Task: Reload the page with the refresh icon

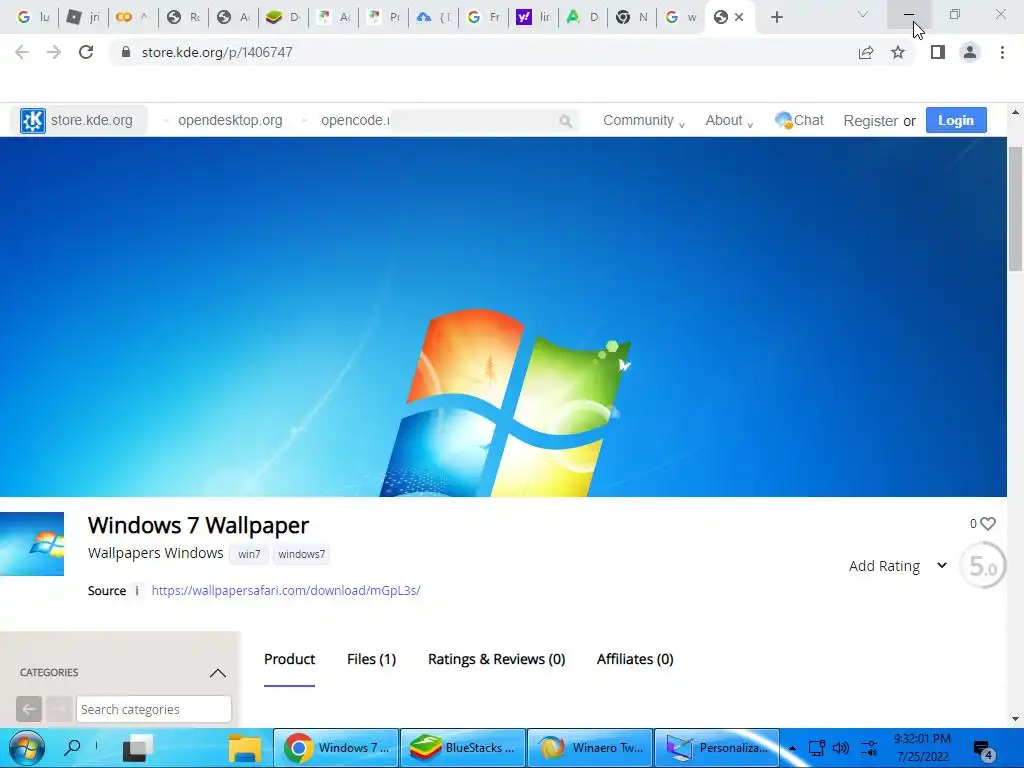Action: tap(86, 52)
